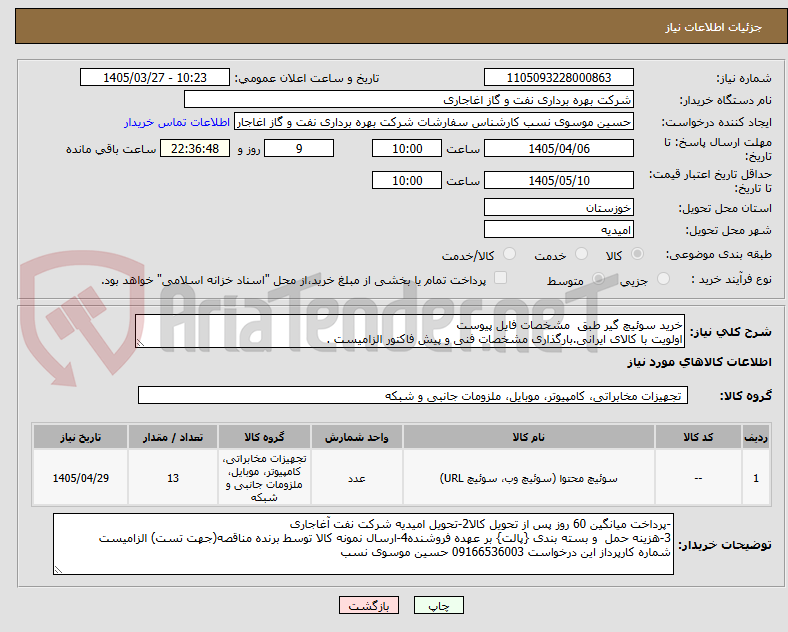Viewport: 788px width, 632px height.
Task: Click the quantity cell showing 13
Action: 173,478
